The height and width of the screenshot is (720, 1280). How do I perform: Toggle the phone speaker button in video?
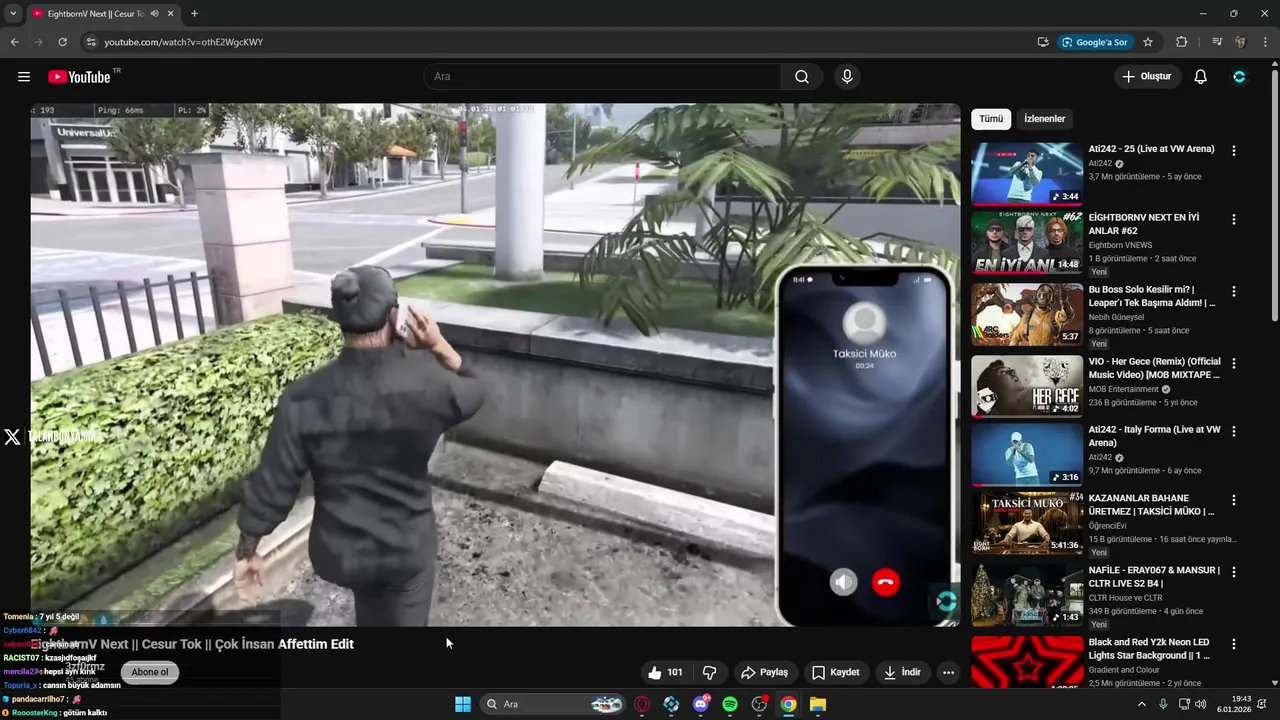844,582
